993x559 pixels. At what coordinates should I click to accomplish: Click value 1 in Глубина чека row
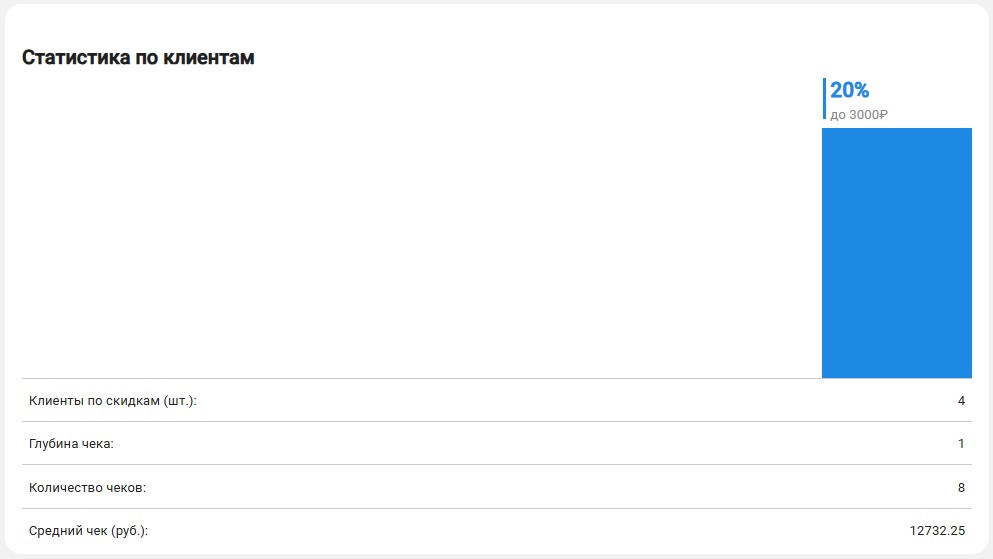[x=961, y=444]
